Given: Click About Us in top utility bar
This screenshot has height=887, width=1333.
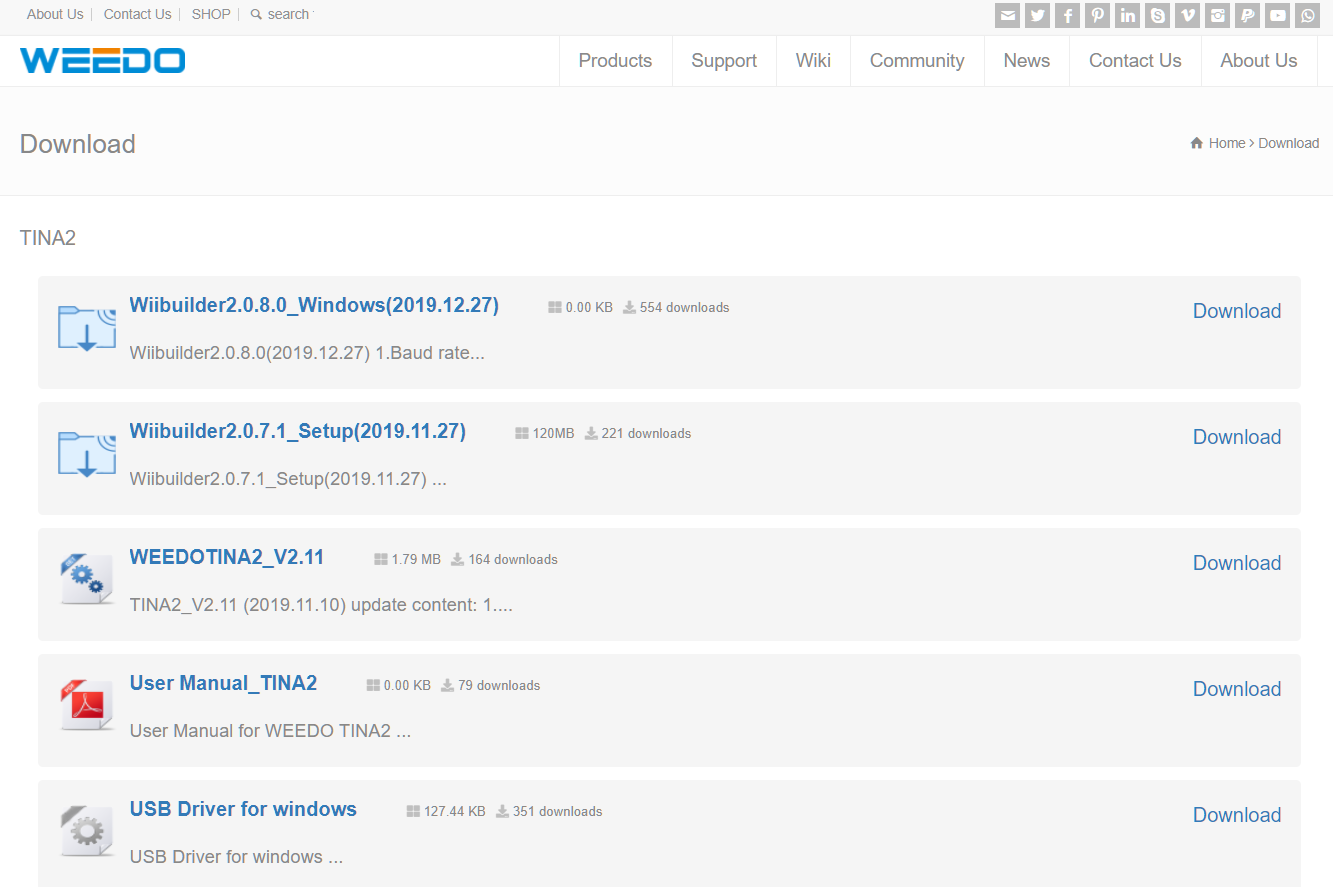Looking at the screenshot, I should click(x=55, y=14).
